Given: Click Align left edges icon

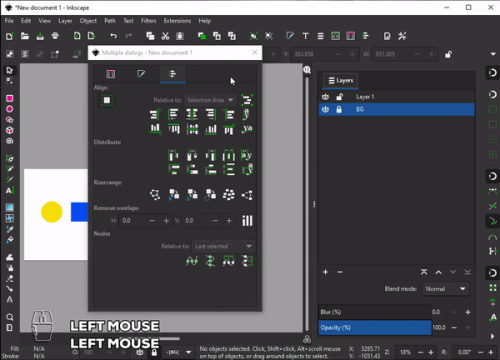Looking at the screenshot, I should (174, 115).
